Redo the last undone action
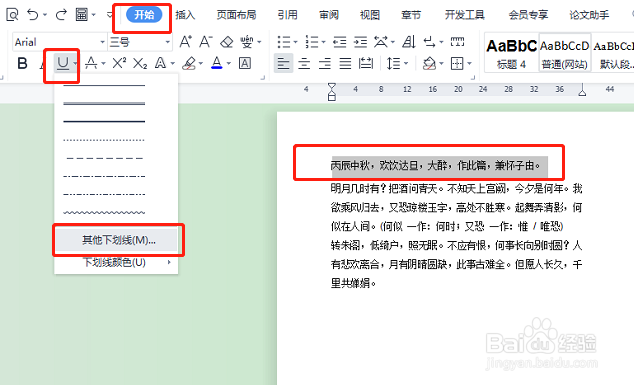Image resolution: width=634 pixels, height=385 pixels. [x=61, y=15]
